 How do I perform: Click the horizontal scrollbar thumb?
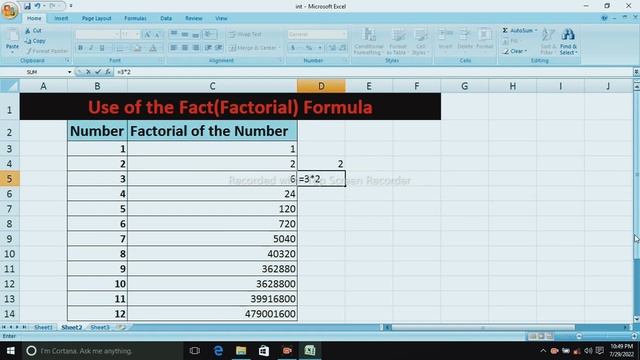(x=483, y=327)
